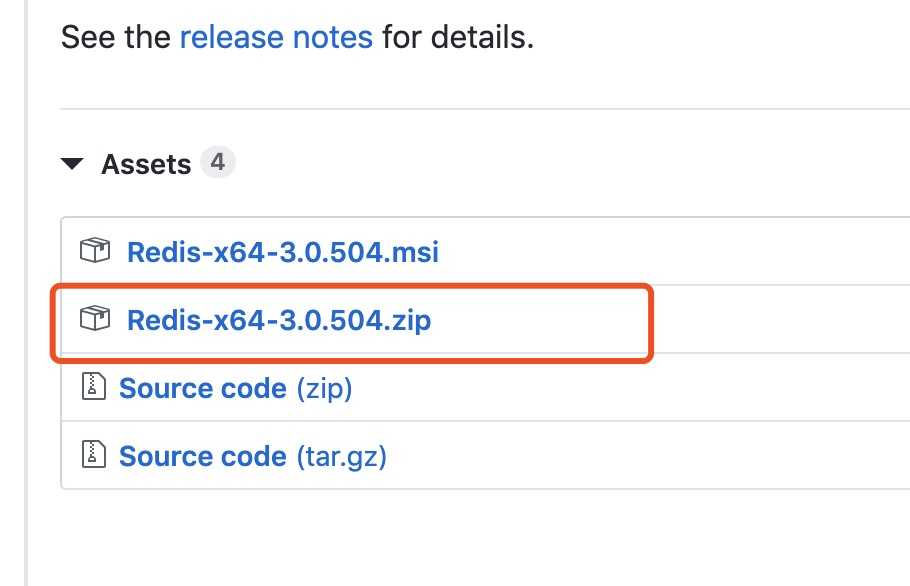The image size is (910, 586).
Task: Collapse the Assets disclosure triangle
Action: coord(72,164)
